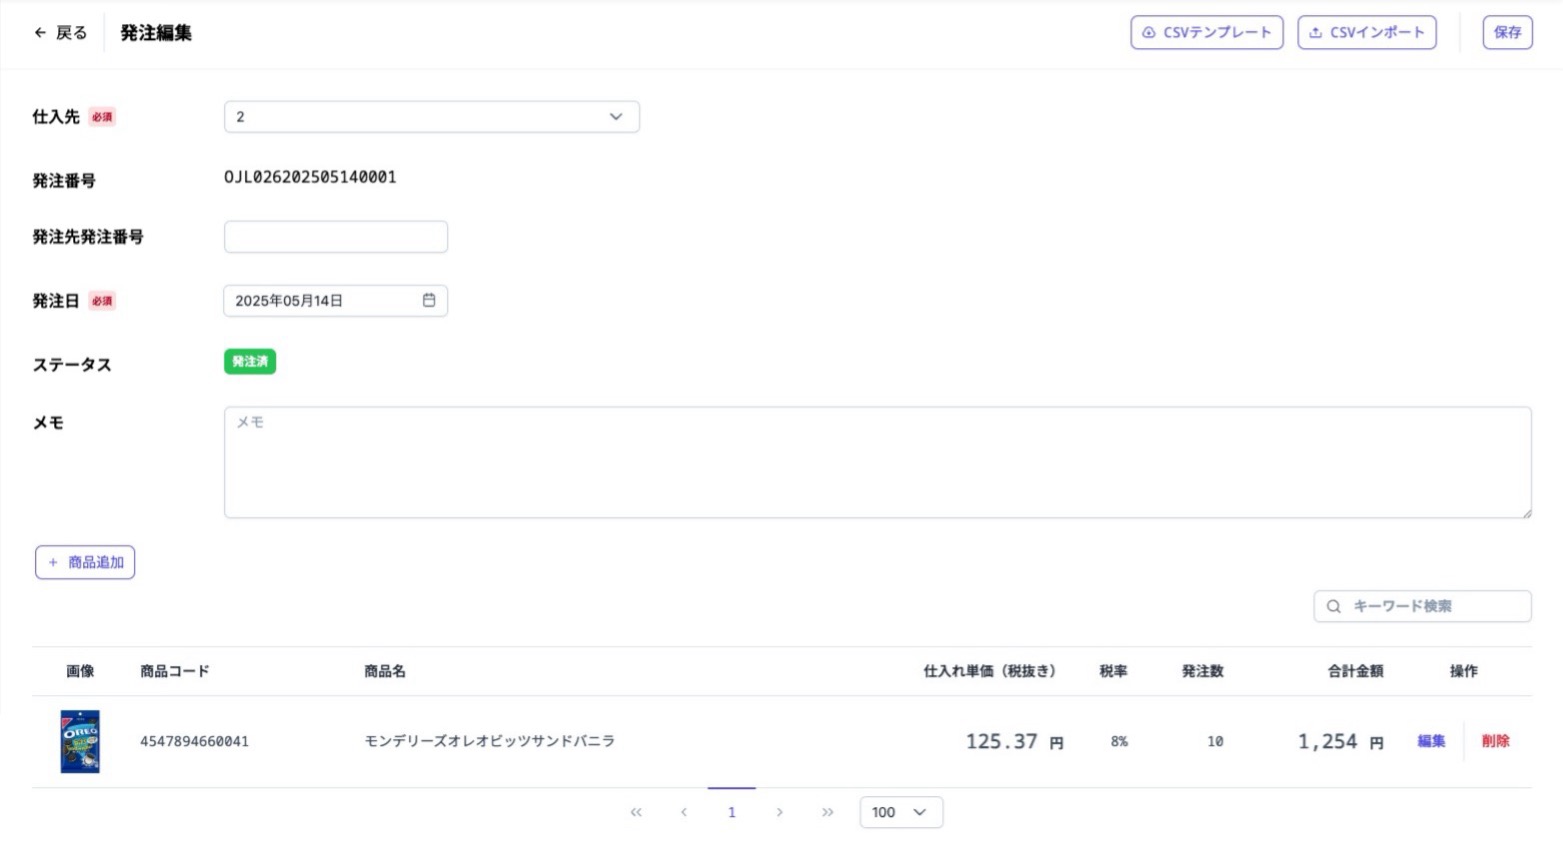Jump to last page with double-right arrows
Viewport: 1563px width, 852px height.
(x=827, y=812)
